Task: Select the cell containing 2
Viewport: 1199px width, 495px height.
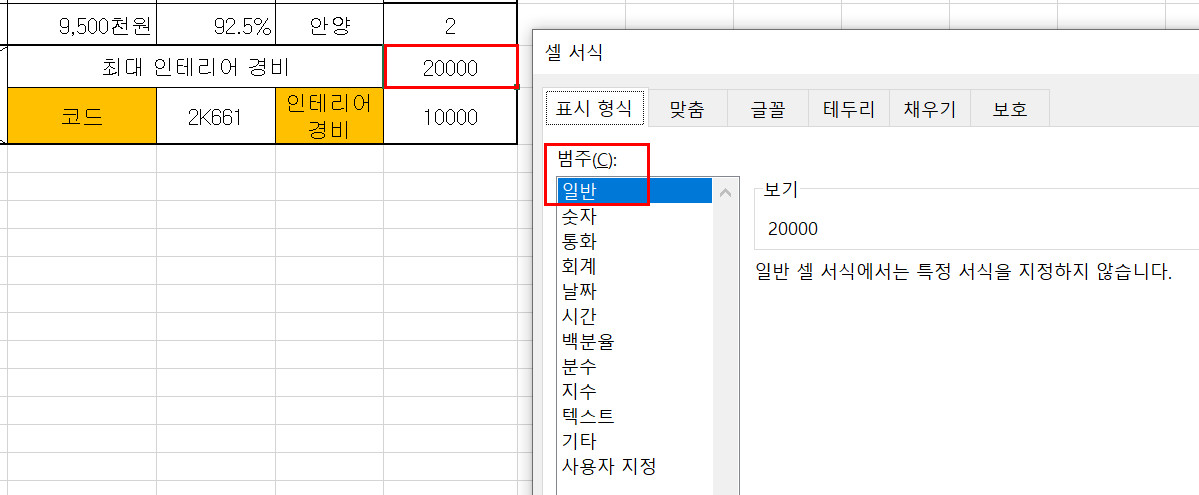Action: (x=450, y=25)
